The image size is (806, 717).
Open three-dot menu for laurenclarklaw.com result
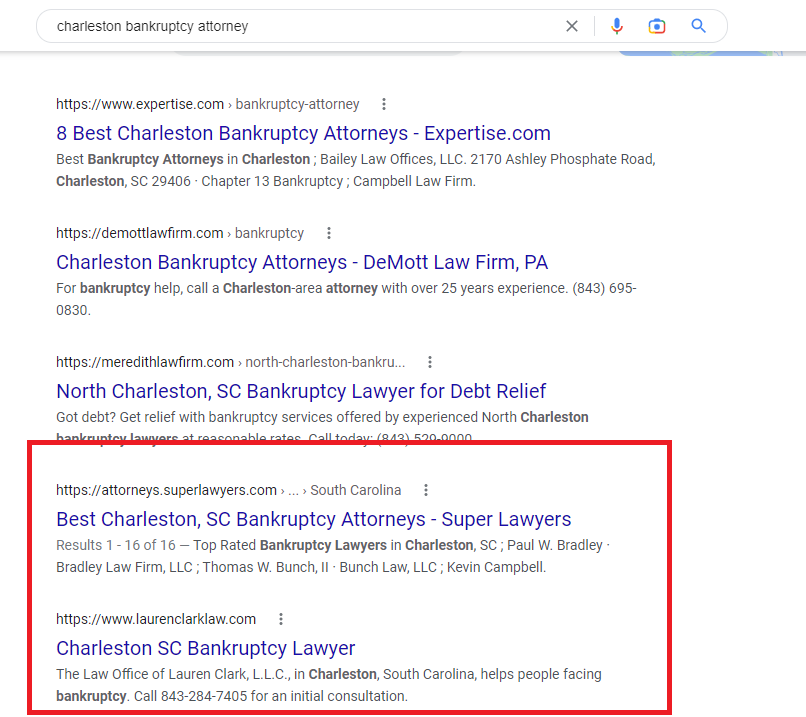coord(281,619)
